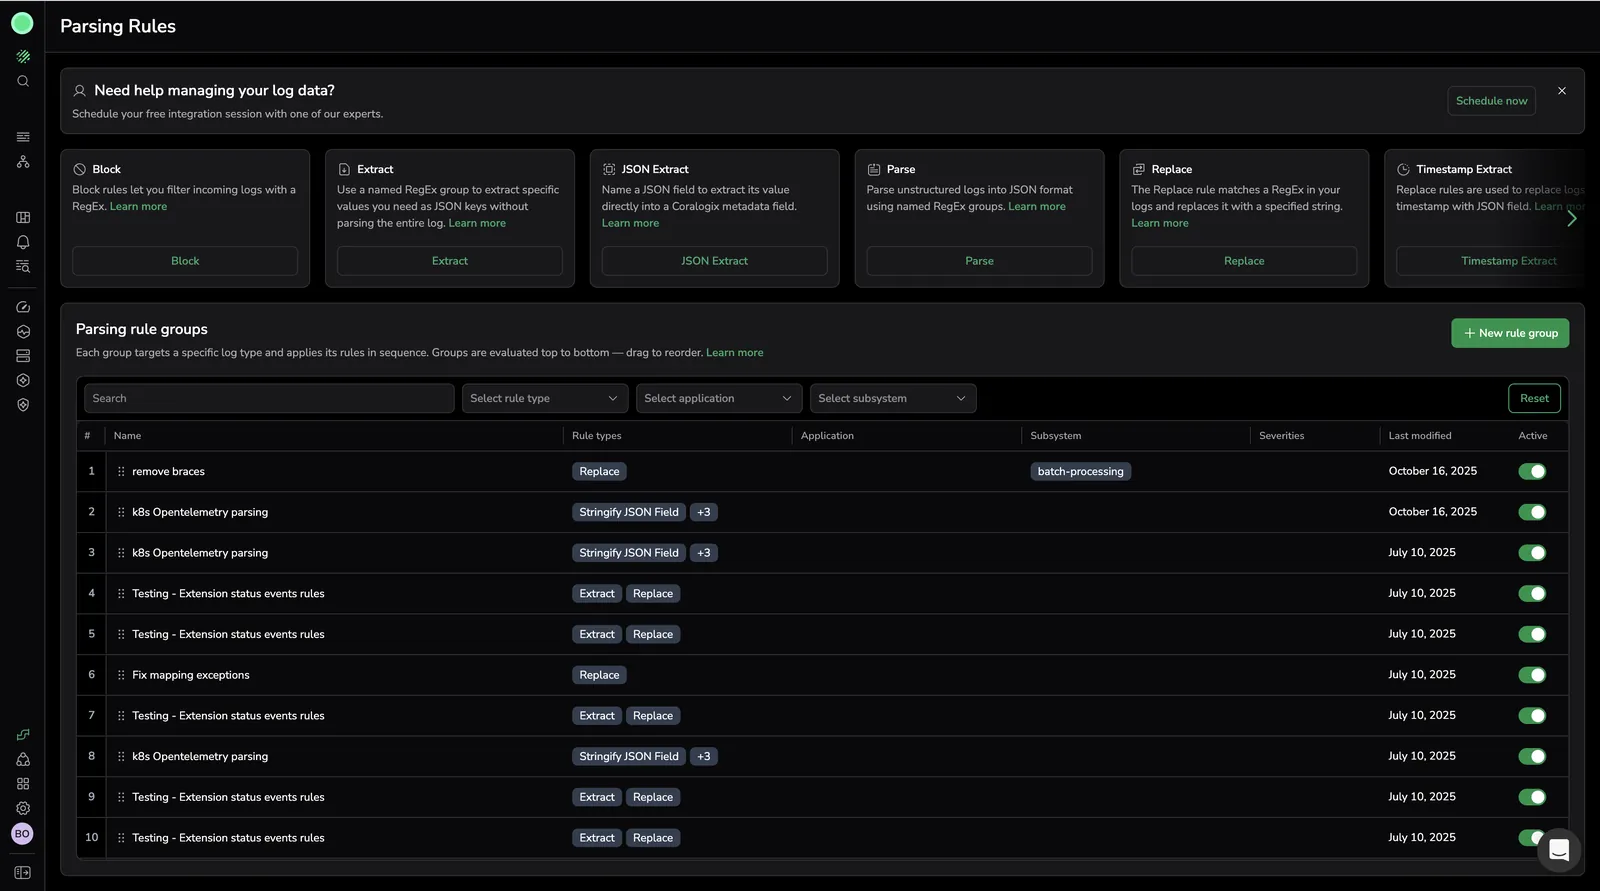Toggle active switch for row 7

pyautogui.click(x=1532, y=716)
